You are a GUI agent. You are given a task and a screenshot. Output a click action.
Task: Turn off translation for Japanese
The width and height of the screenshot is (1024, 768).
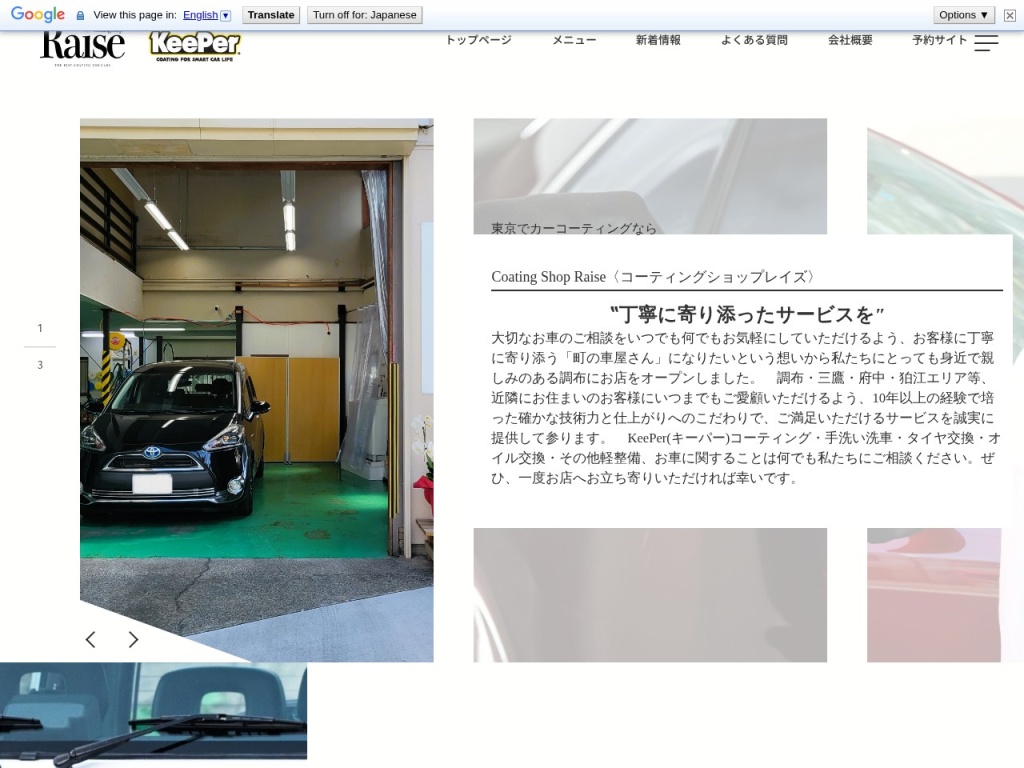pyautogui.click(x=364, y=15)
